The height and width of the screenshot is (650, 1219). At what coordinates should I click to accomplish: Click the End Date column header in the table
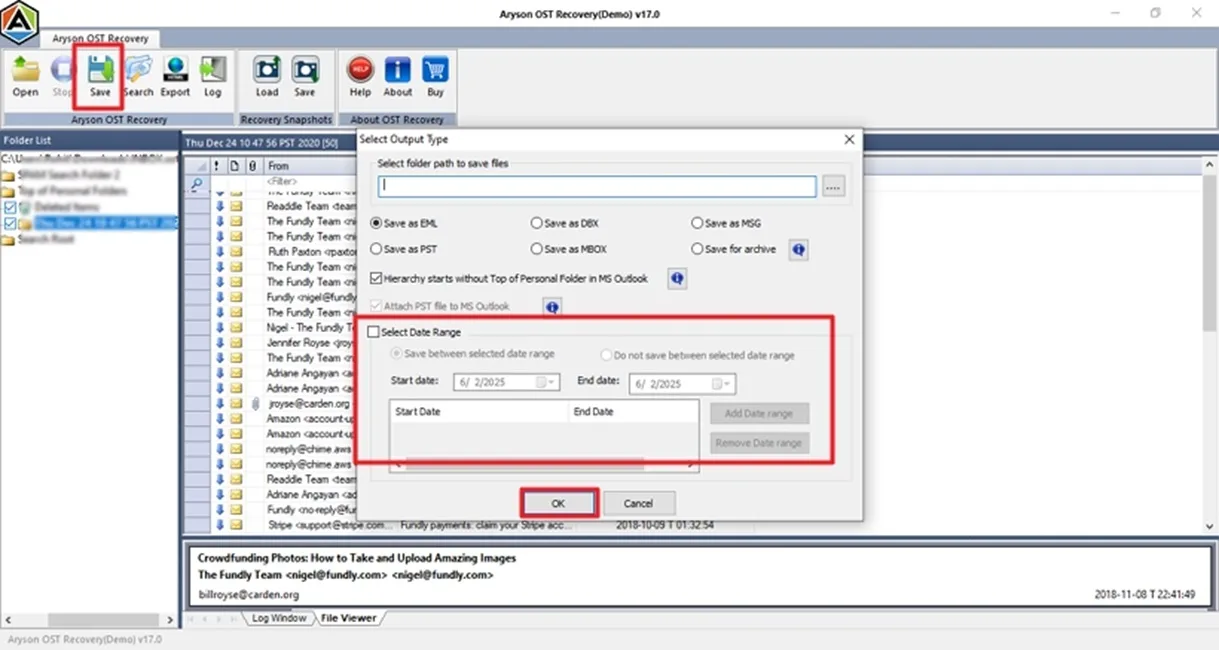coord(632,411)
